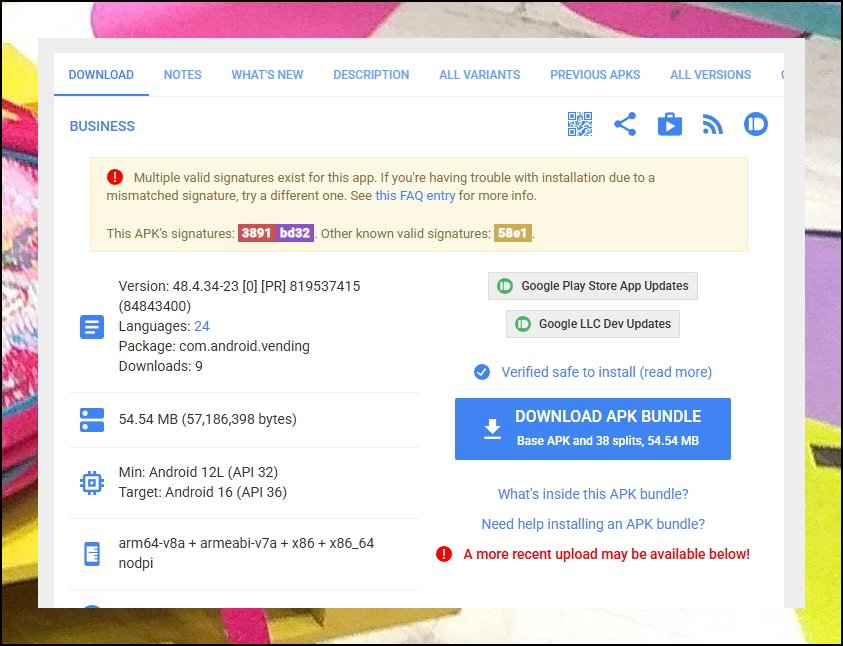843x646 pixels.
Task: Select the 54.54 MB file size text
Action: click(208, 419)
